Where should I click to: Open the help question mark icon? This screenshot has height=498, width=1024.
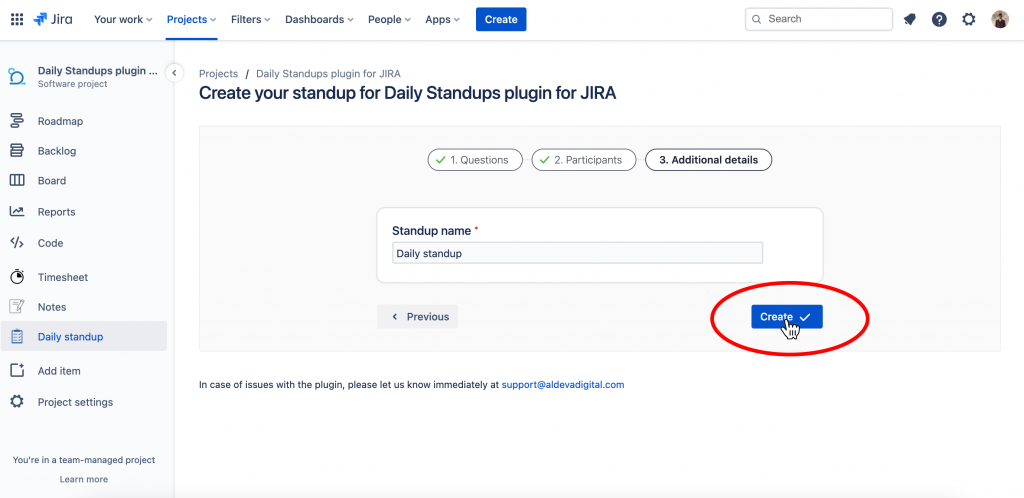click(x=939, y=20)
